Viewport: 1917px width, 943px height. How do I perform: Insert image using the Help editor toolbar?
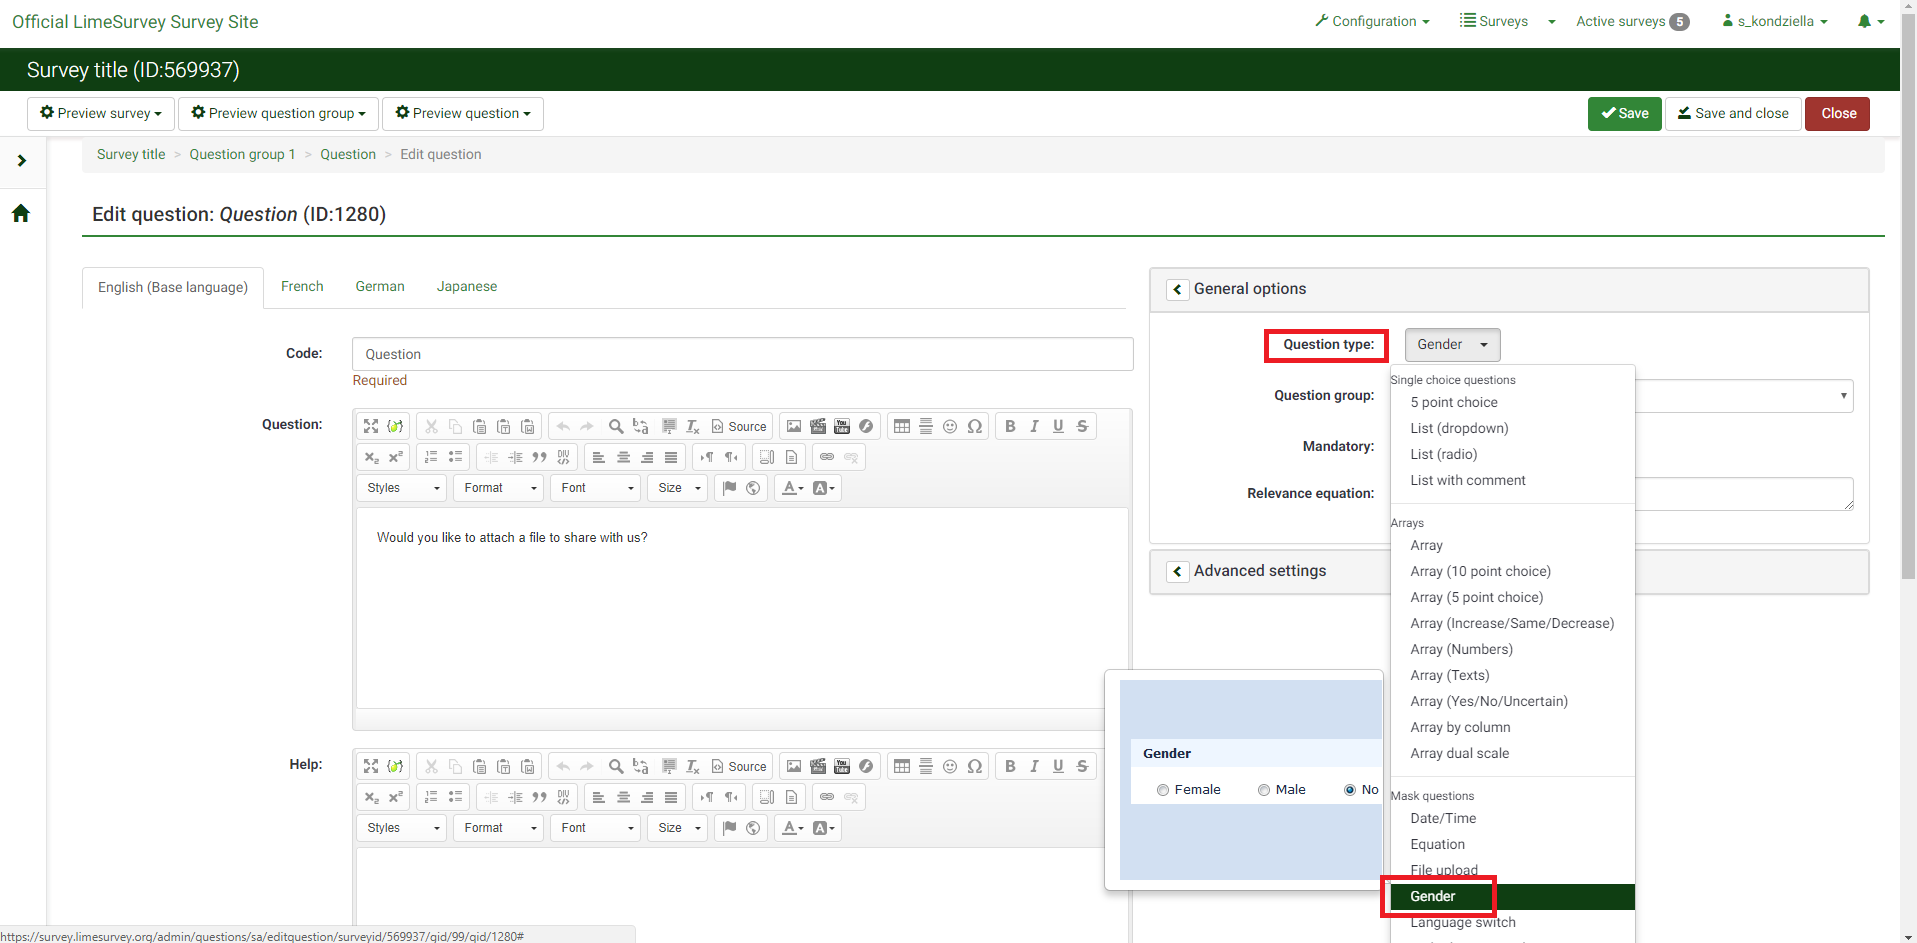[x=794, y=766]
